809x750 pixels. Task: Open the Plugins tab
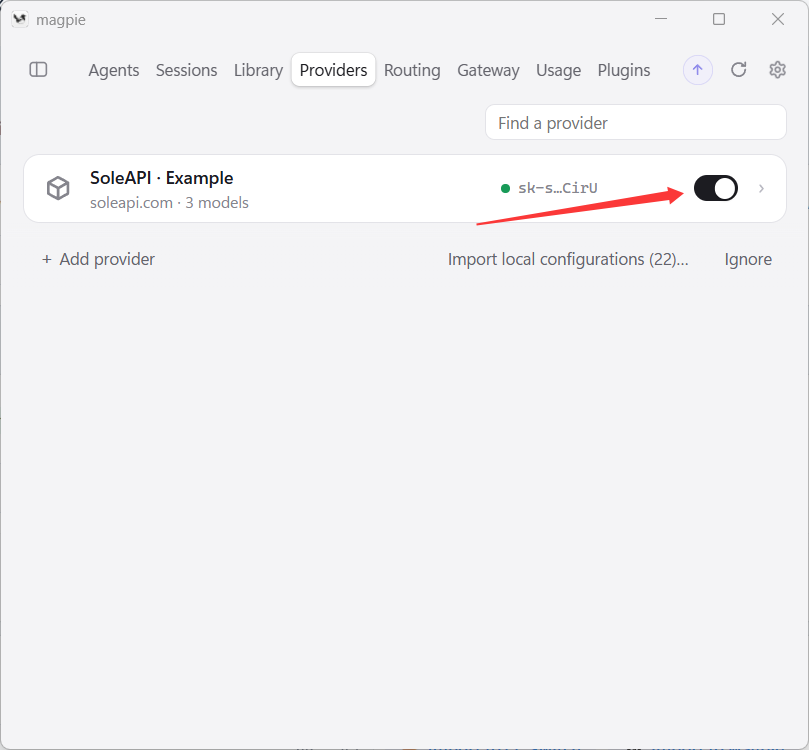point(624,70)
